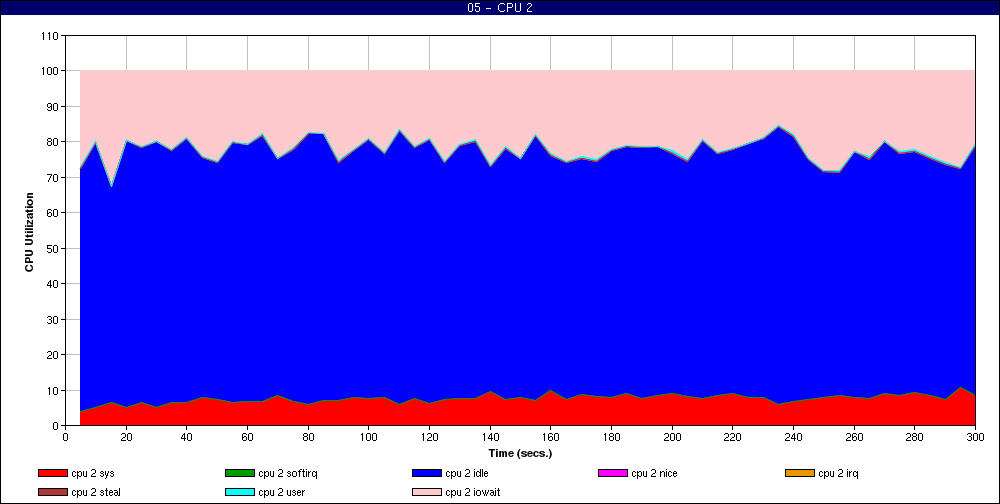Click the y-axis value 100

[49, 71]
